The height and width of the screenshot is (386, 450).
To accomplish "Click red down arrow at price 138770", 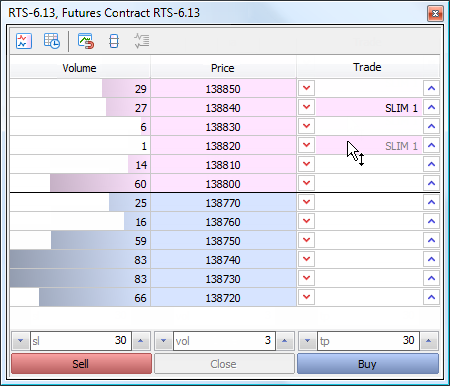I will (x=306, y=202).
